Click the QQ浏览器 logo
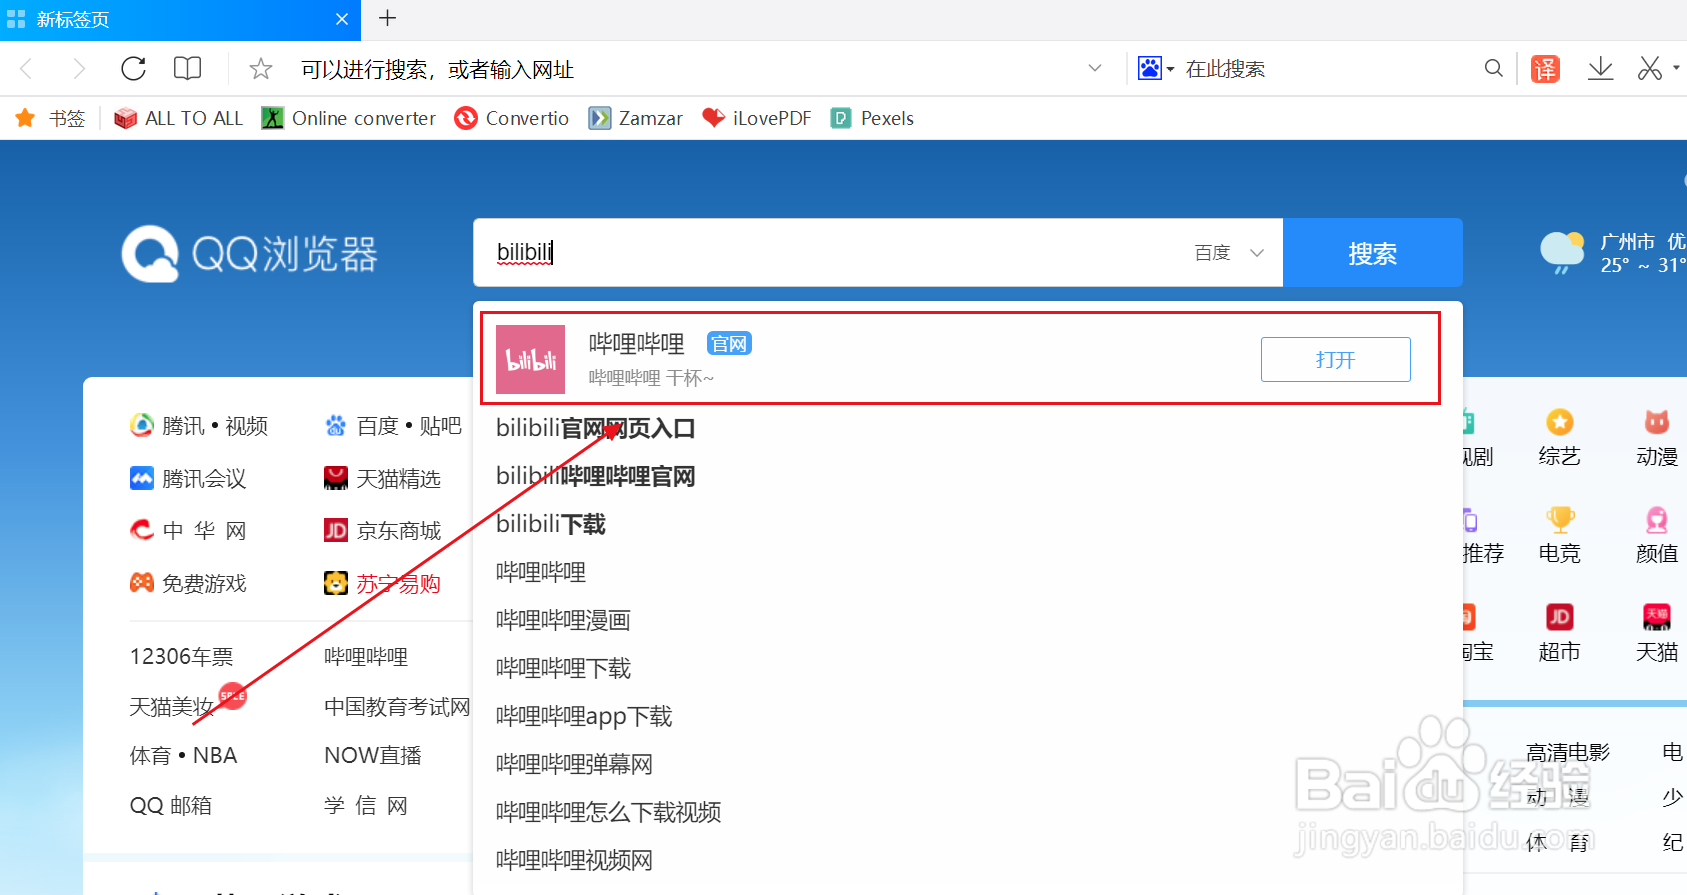The width and height of the screenshot is (1687, 895). (x=249, y=254)
